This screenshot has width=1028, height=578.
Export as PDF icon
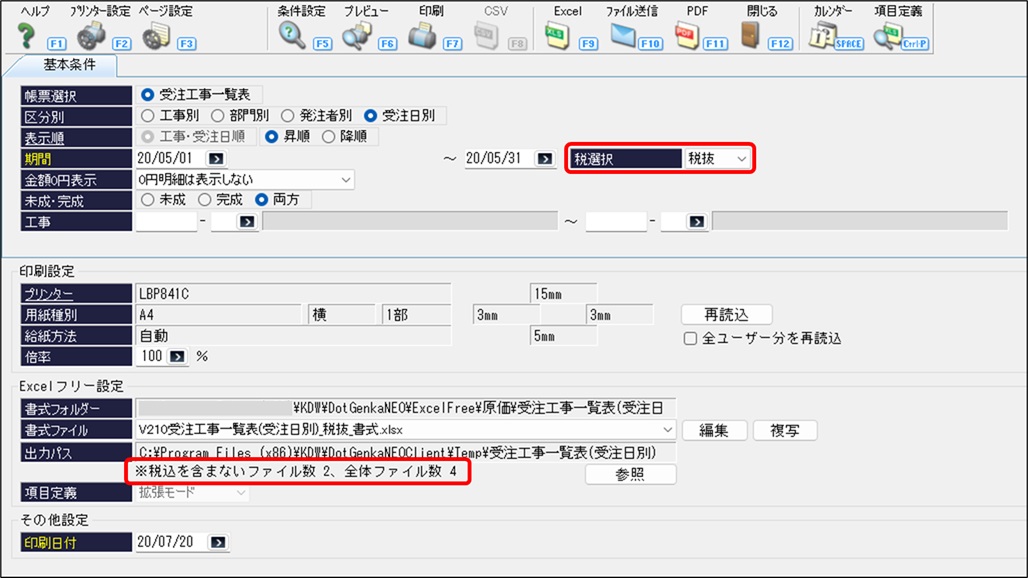pyautogui.click(x=686, y=36)
